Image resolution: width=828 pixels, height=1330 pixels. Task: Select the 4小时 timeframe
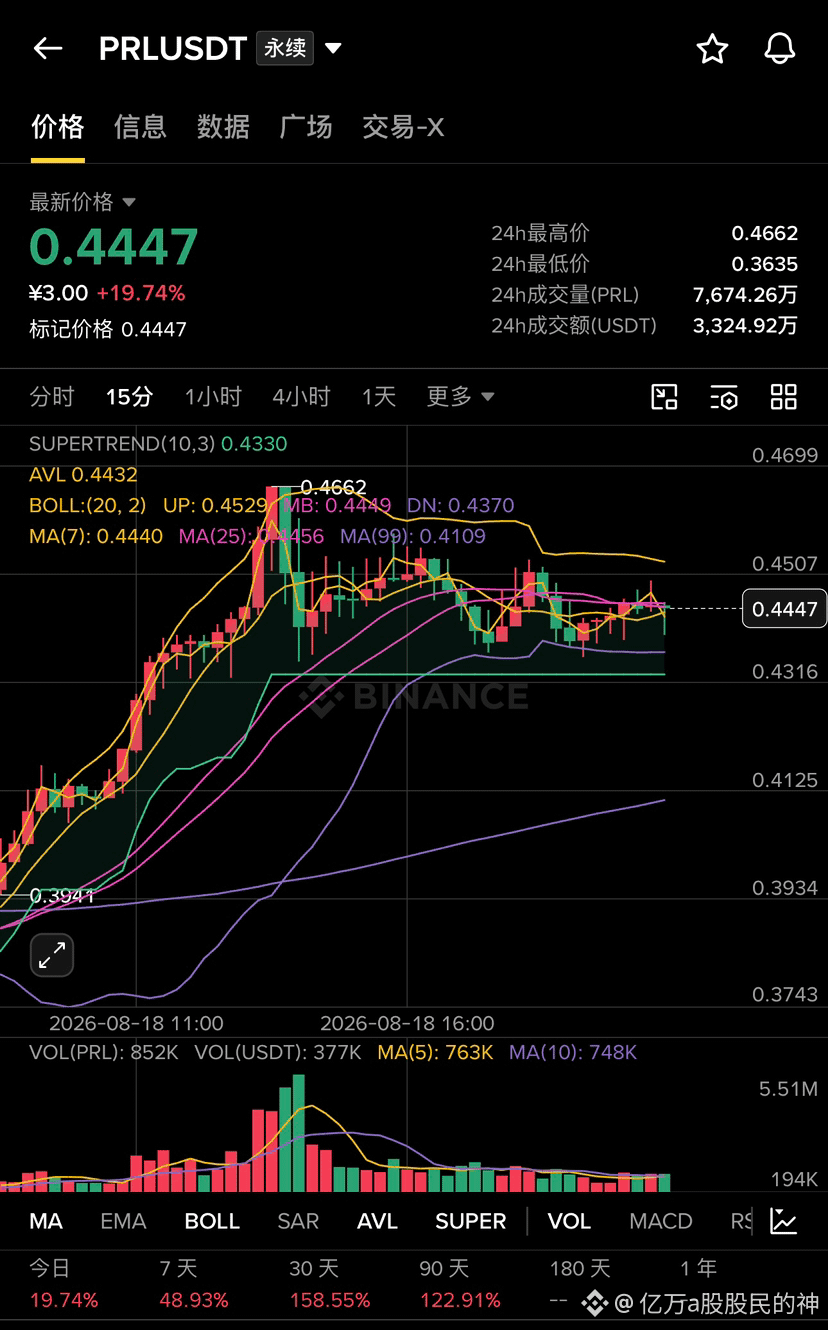(301, 397)
